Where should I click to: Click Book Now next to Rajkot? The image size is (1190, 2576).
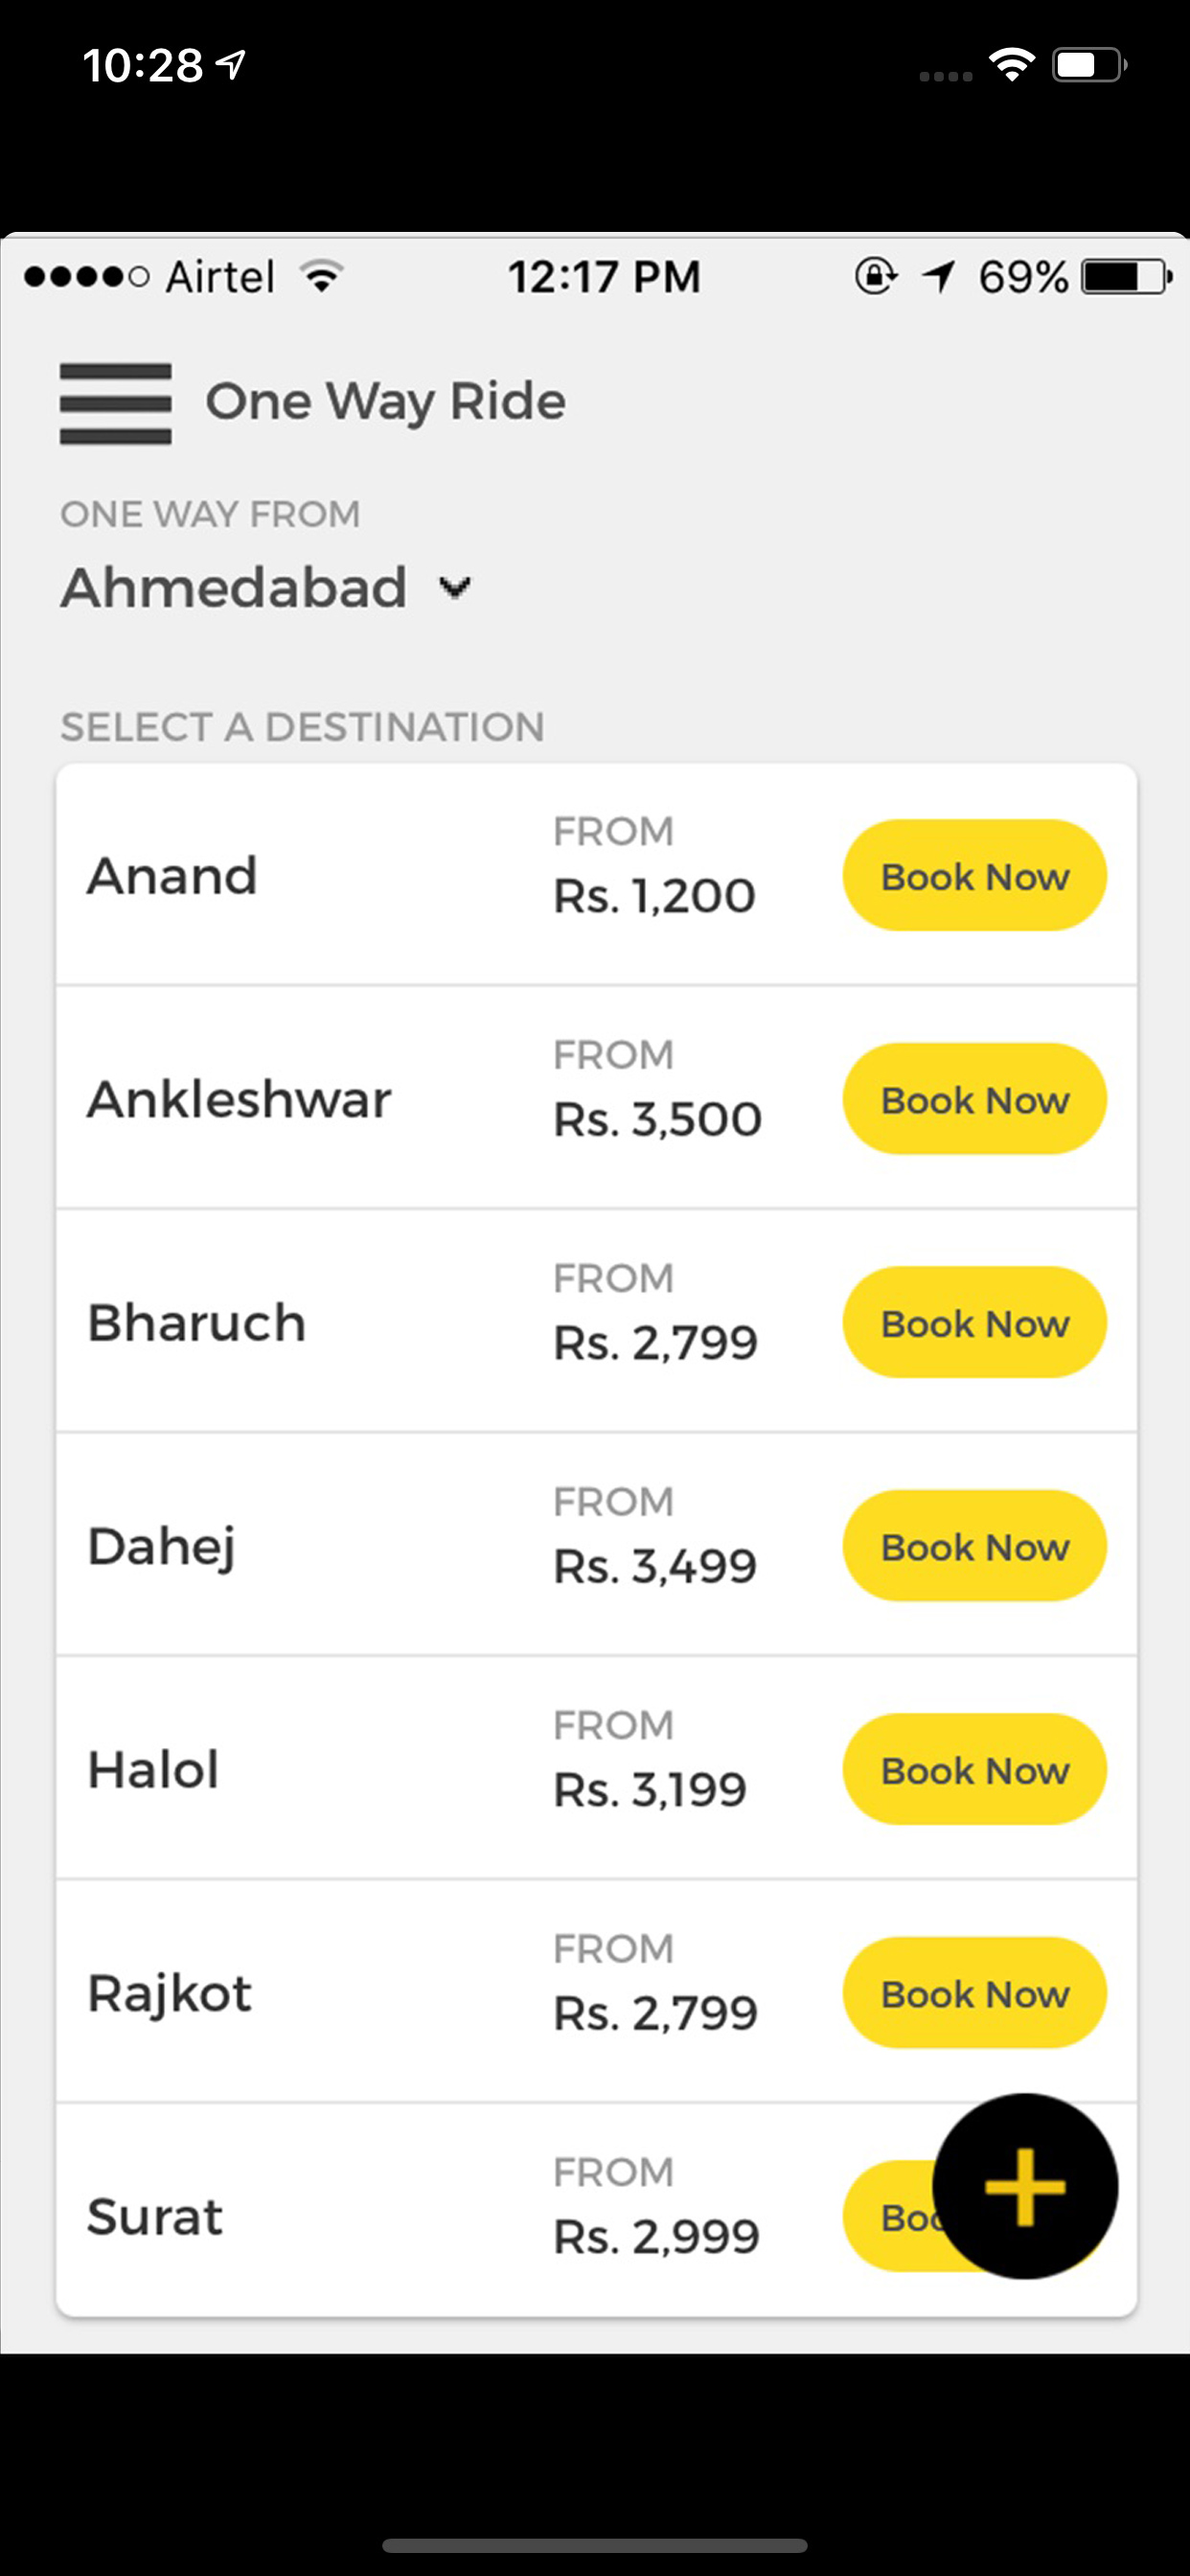pos(974,1993)
